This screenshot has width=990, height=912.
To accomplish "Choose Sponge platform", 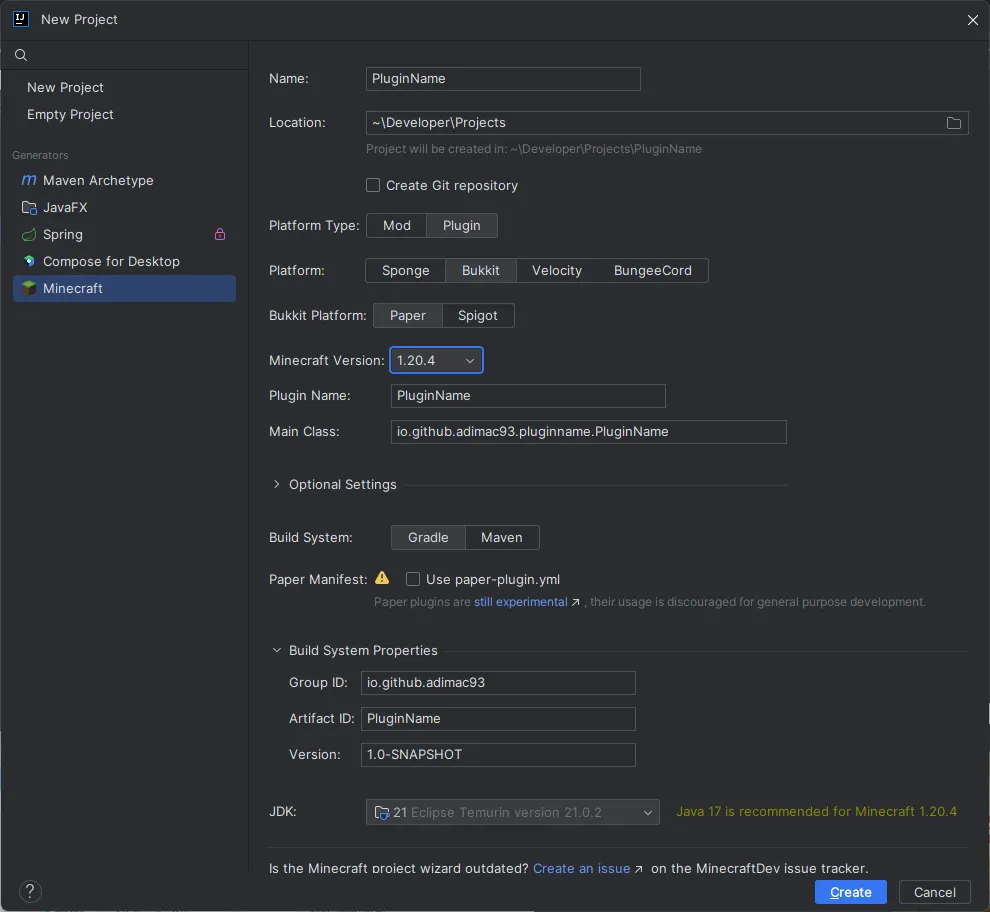I will click(405, 270).
